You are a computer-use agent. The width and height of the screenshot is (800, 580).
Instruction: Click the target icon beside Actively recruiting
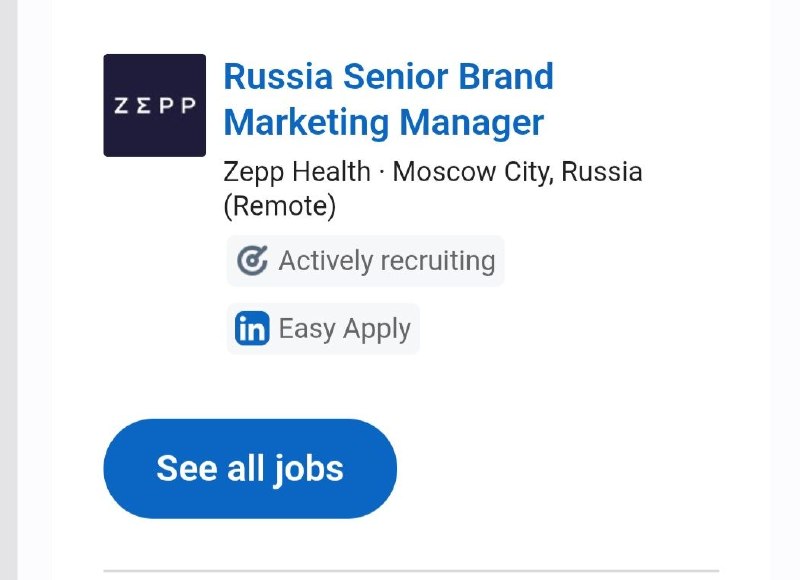coord(252,261)
